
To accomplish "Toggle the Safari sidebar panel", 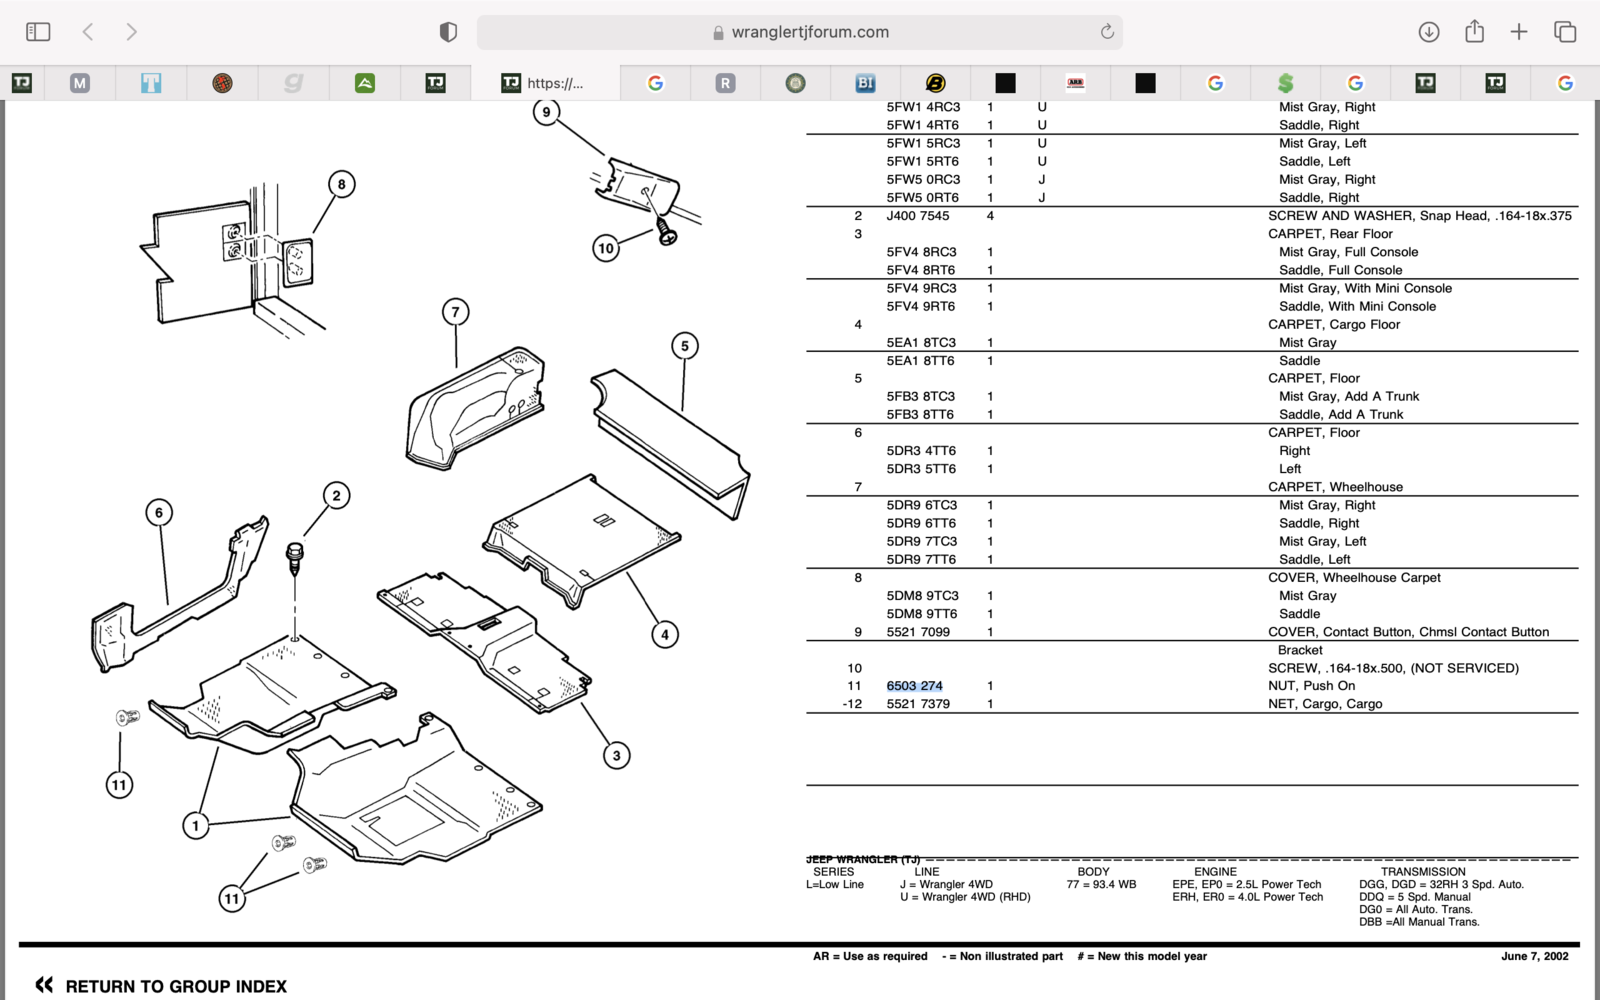I will [38, 32].
